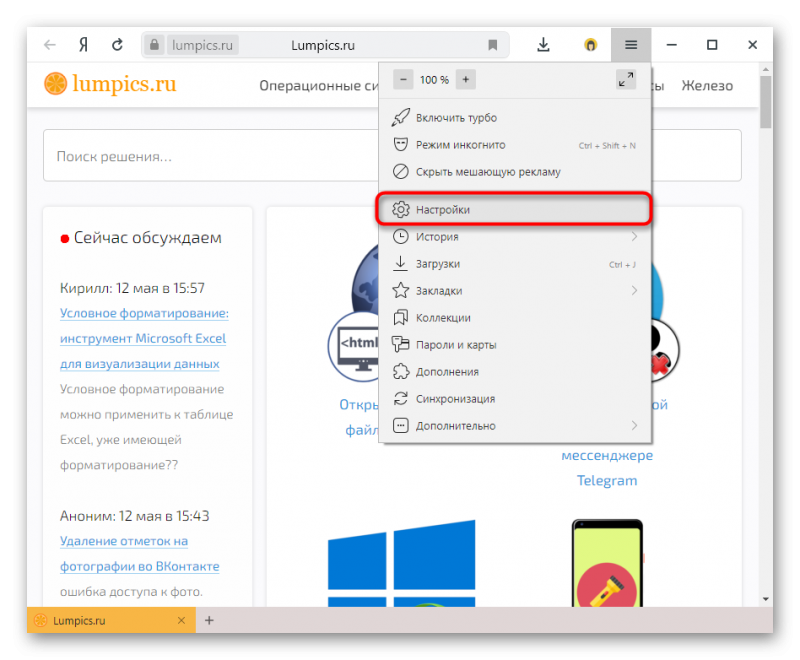The height and width of the screenshot is (660, 800).
Task: Open the flashlight phone article thumbnail
Action: (607, 563)
